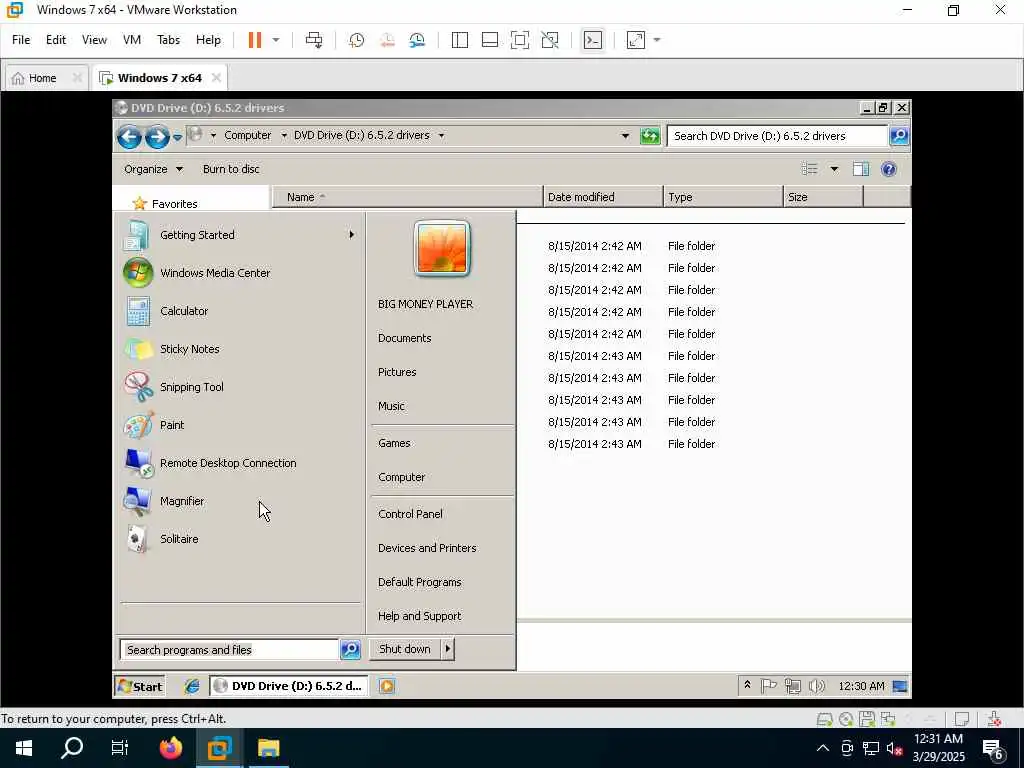Open the address bar history dropdown
Screen dimensions: 1024x768
[x=625, y=136]
